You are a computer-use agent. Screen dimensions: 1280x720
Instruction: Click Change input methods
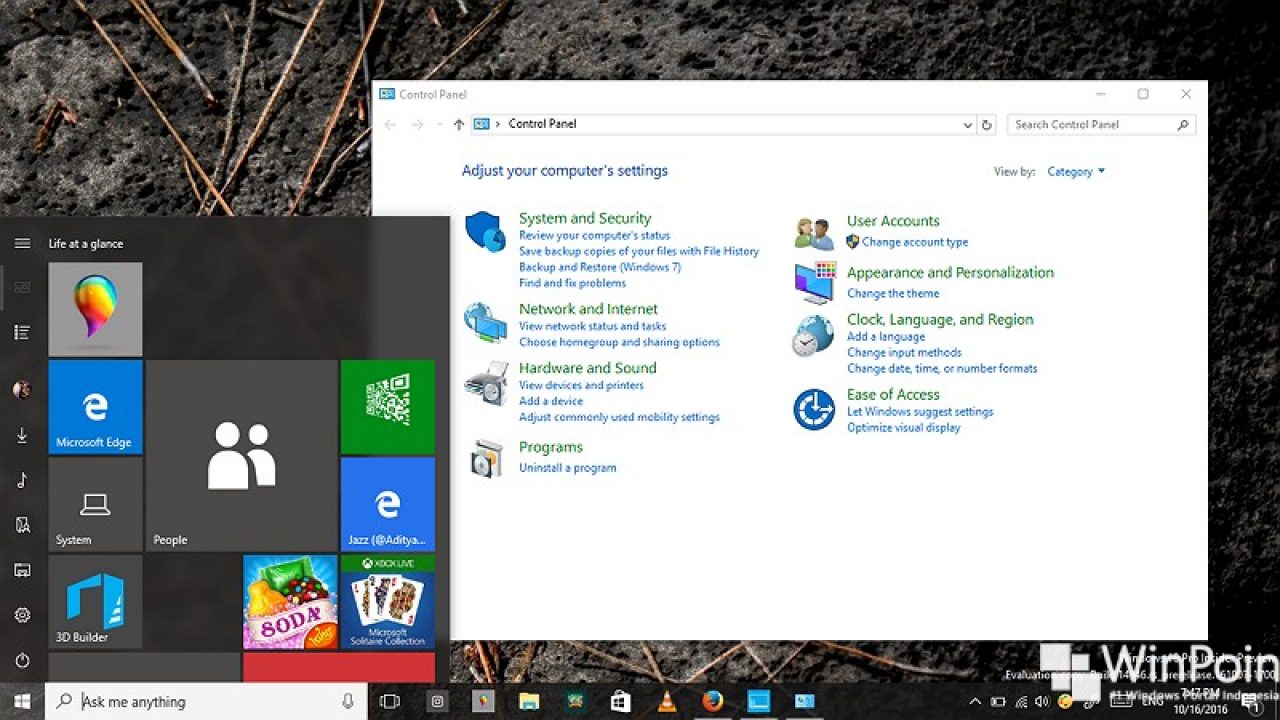(904, 353)
